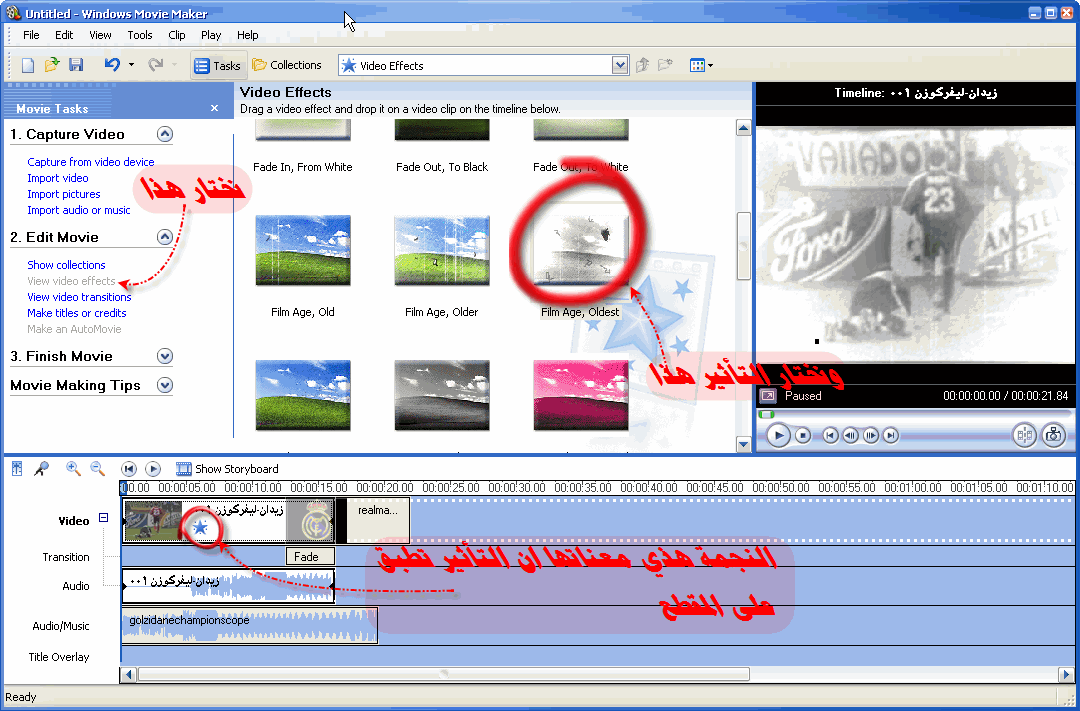1080x711 pixels.
Task: Play the preview video
Action: [778, 435]
